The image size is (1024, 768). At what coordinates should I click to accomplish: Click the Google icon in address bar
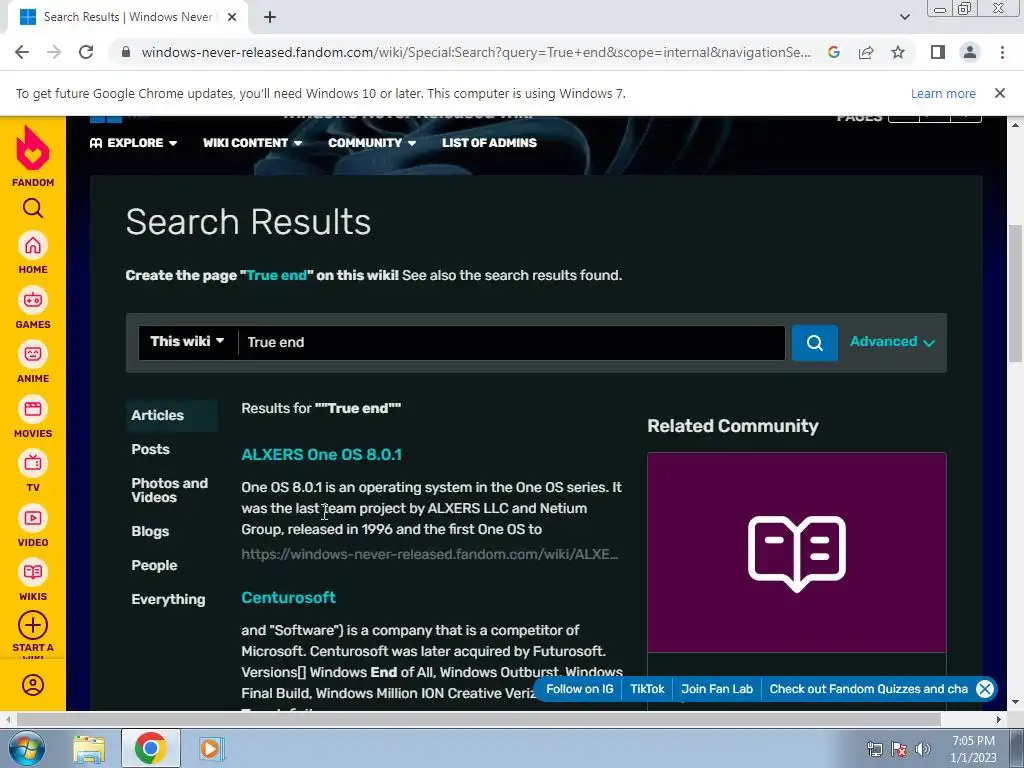point(834,52)
